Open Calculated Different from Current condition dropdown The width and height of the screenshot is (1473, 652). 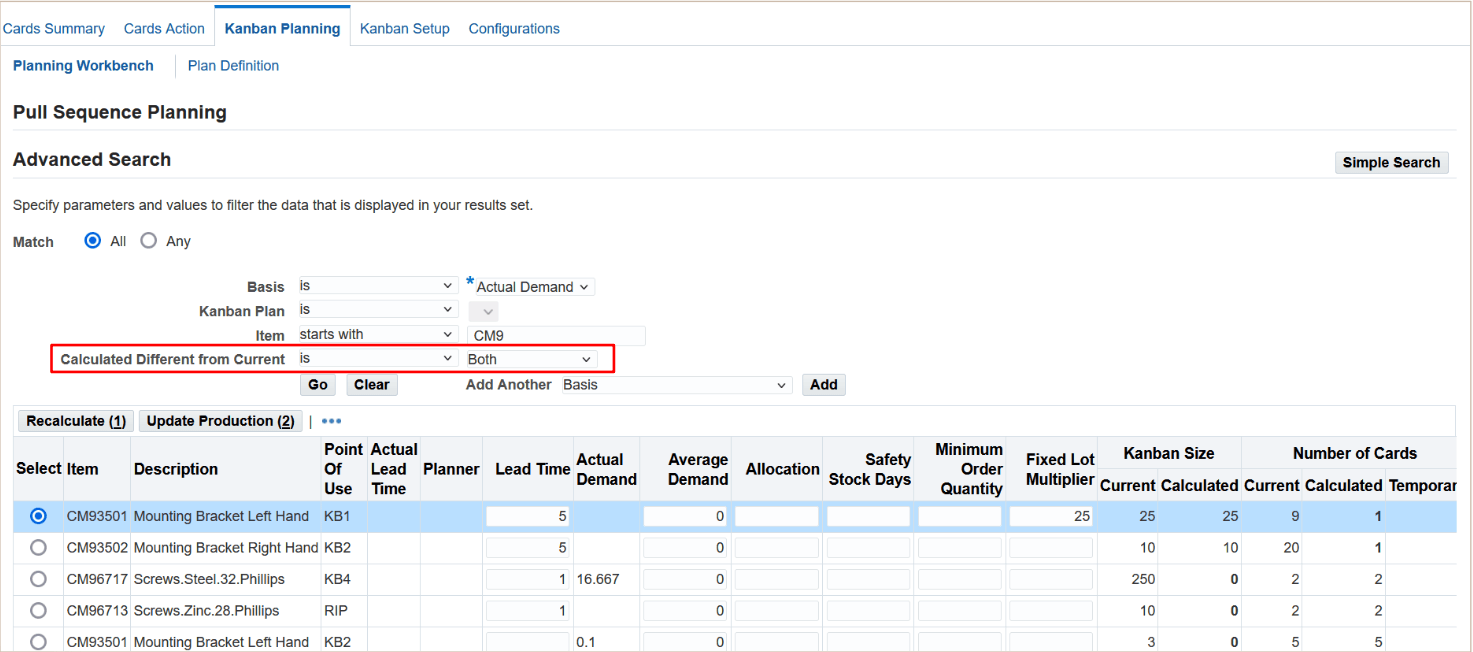pos(377,358)
